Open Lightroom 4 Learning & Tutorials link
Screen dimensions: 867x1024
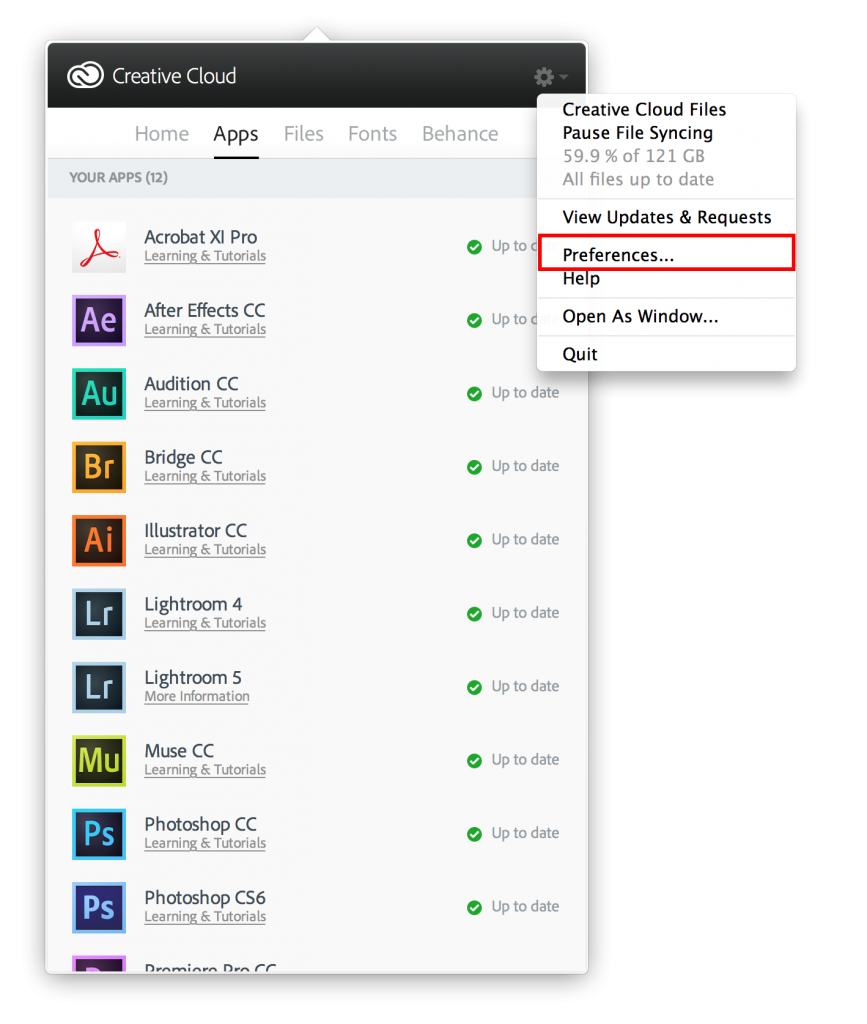click(x=205, y=623)
